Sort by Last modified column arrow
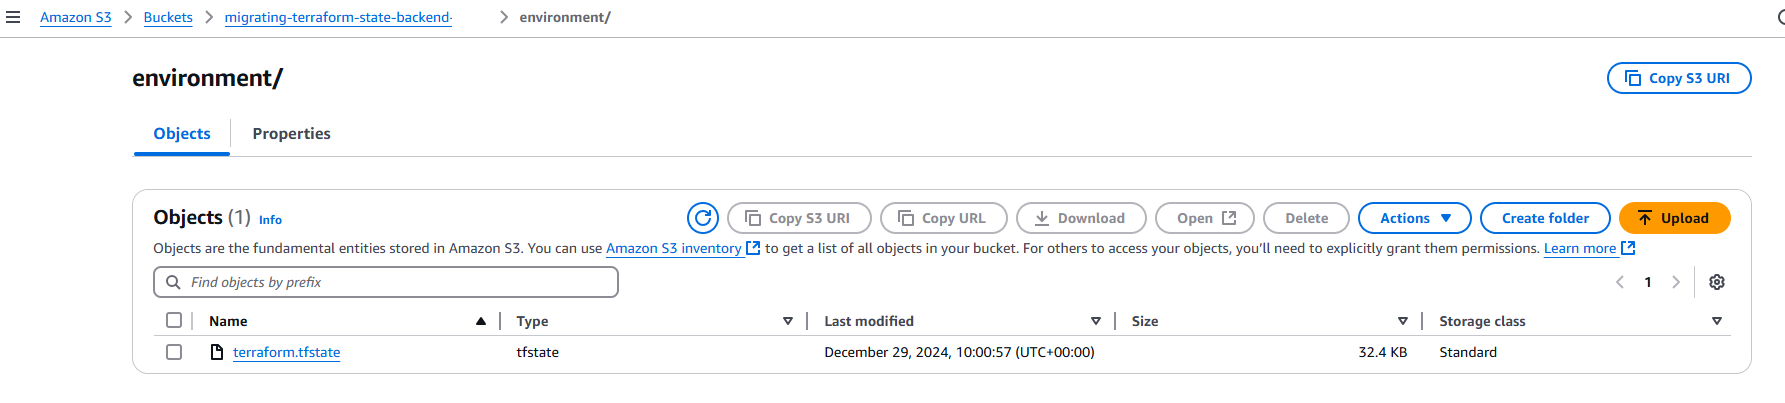Viewport: 1785px width, 403px height. pos(1096,321)
